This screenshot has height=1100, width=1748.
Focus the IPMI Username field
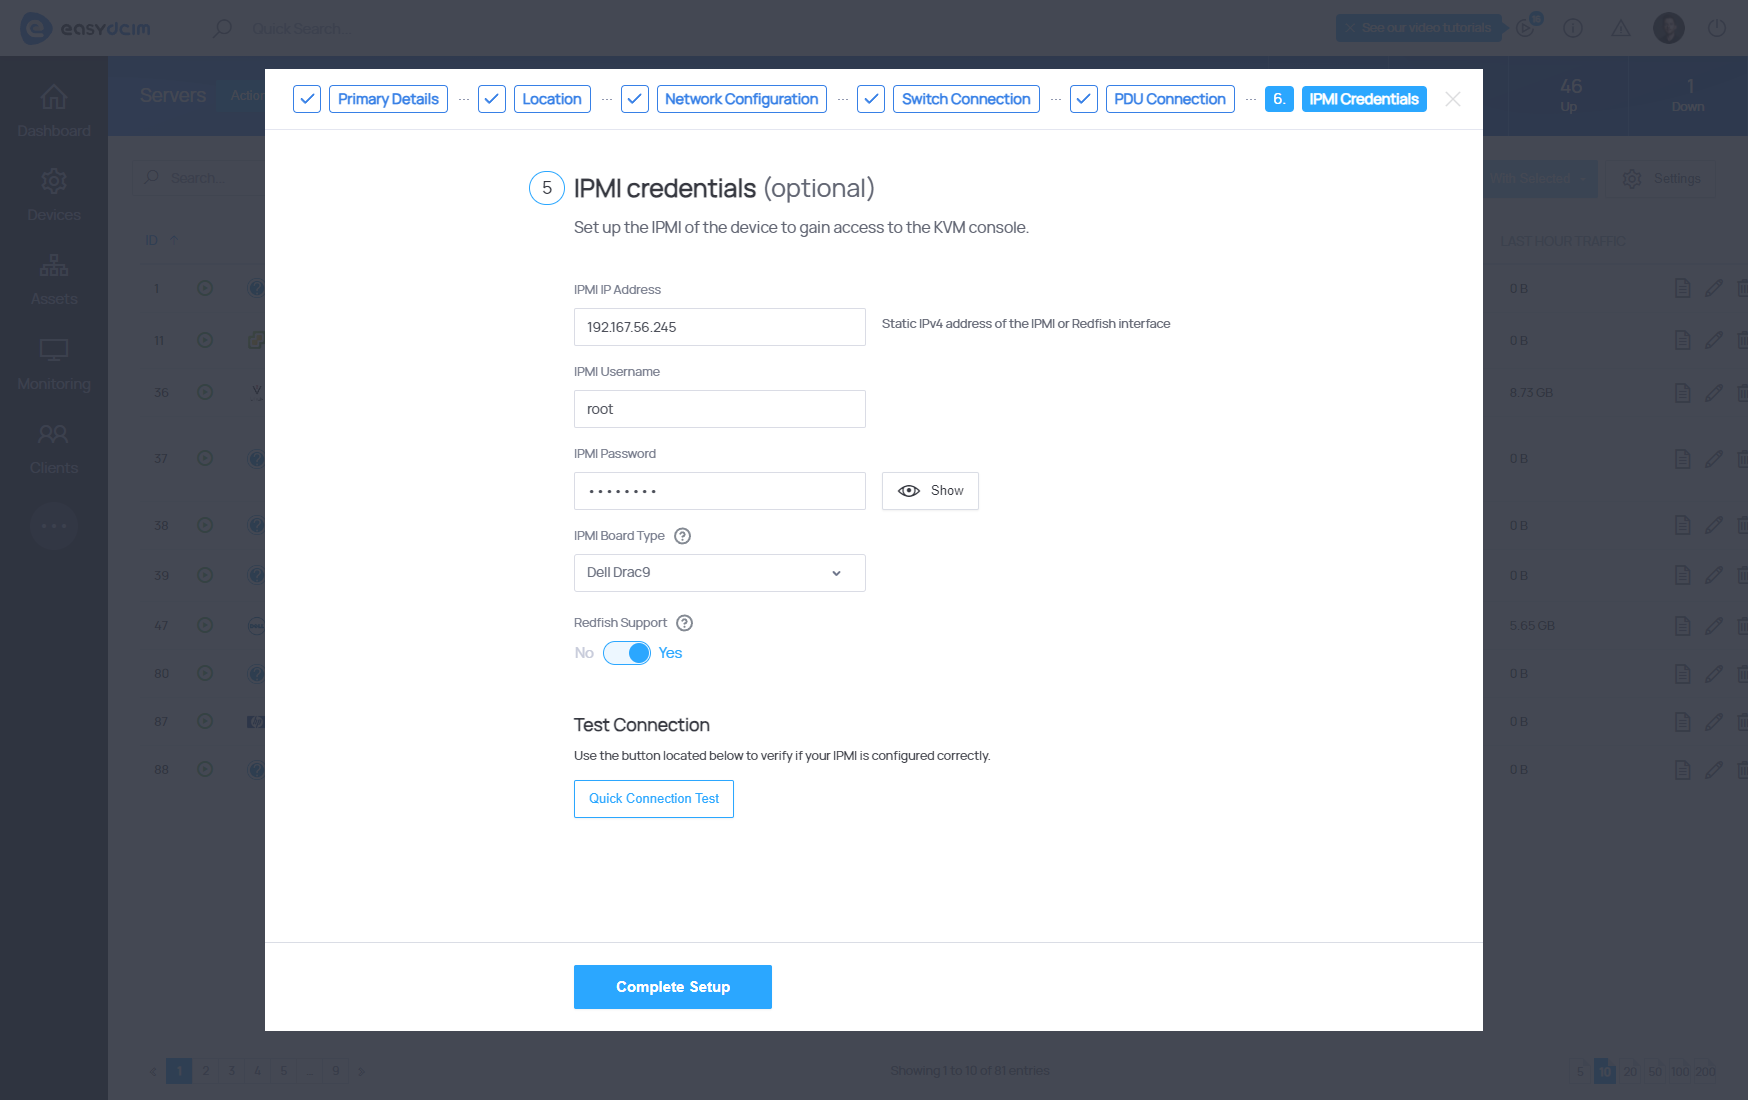click(x=720, y=409)
